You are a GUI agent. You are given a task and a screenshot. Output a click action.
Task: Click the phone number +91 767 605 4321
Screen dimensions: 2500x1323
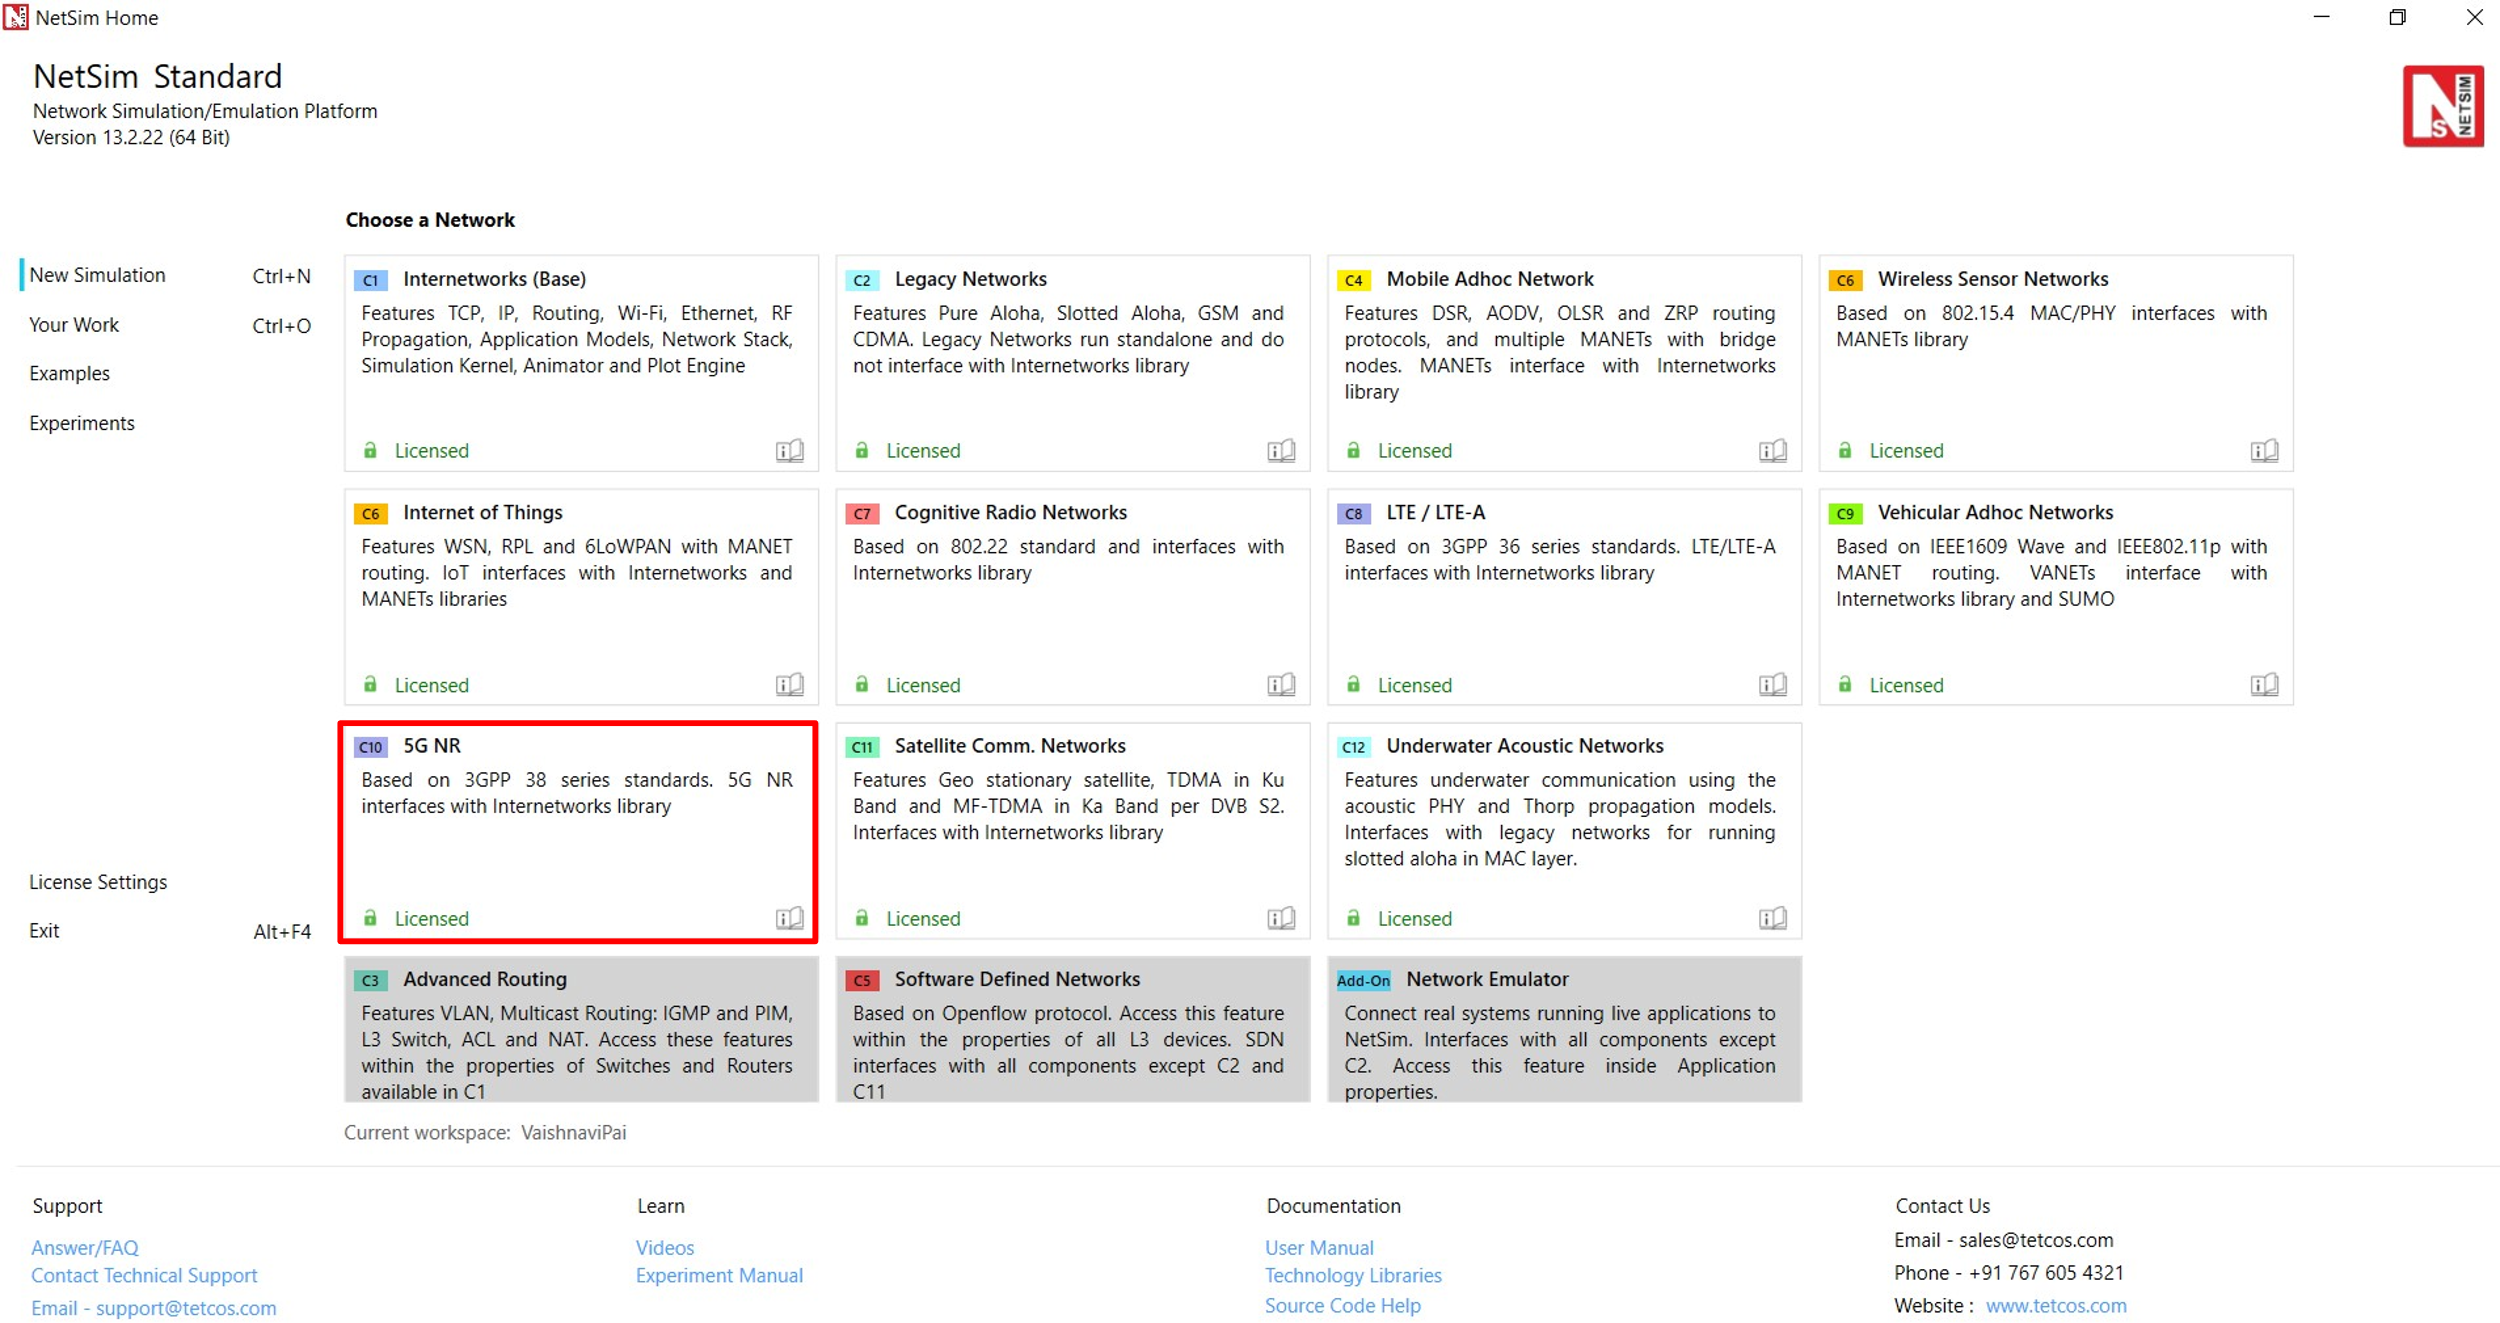click(x=2045, y=1273)
